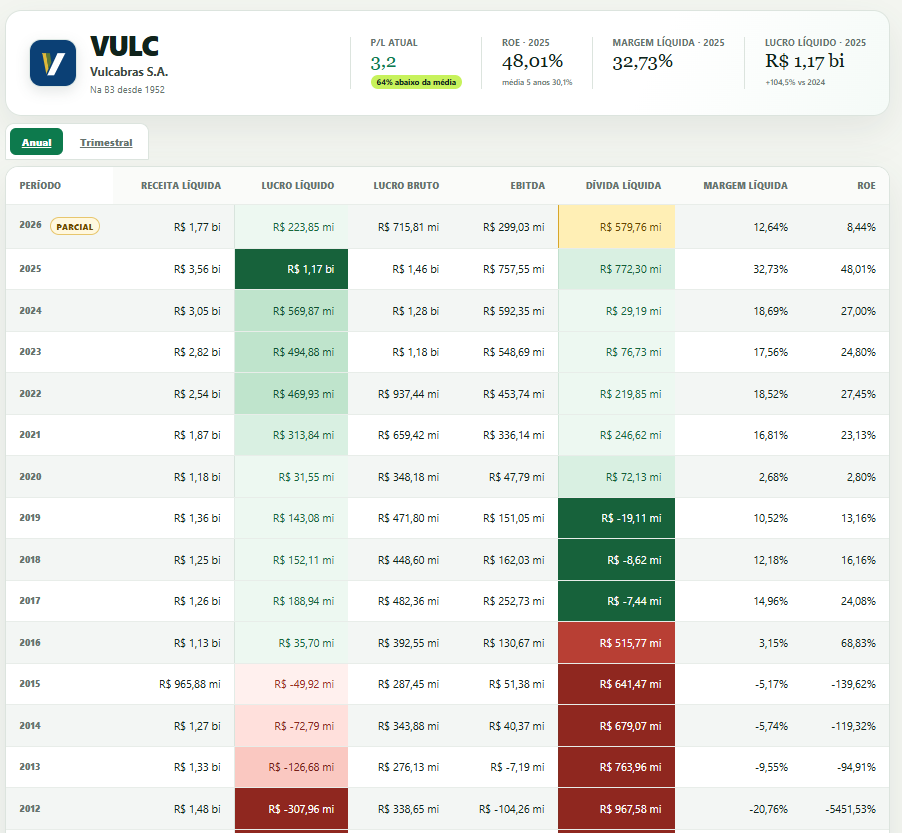
Task: Select the 2024 period row label
Action: 30,311
